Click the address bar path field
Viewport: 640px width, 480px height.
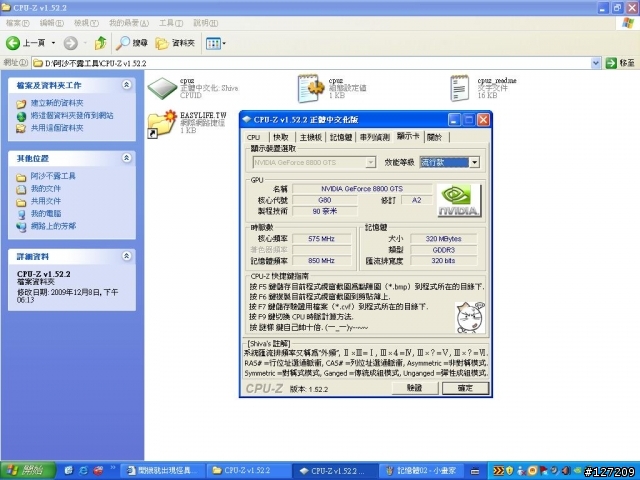(311, 63)
